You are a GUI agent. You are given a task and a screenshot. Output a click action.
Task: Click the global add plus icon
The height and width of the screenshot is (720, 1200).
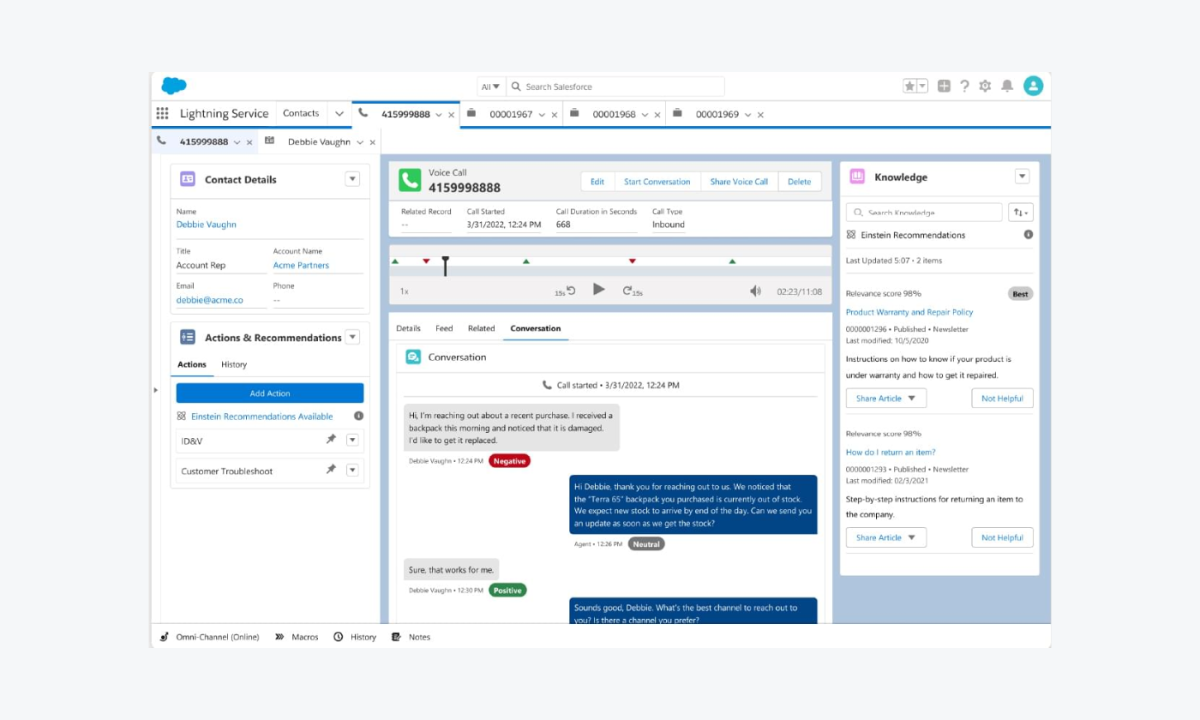point(944,86)
